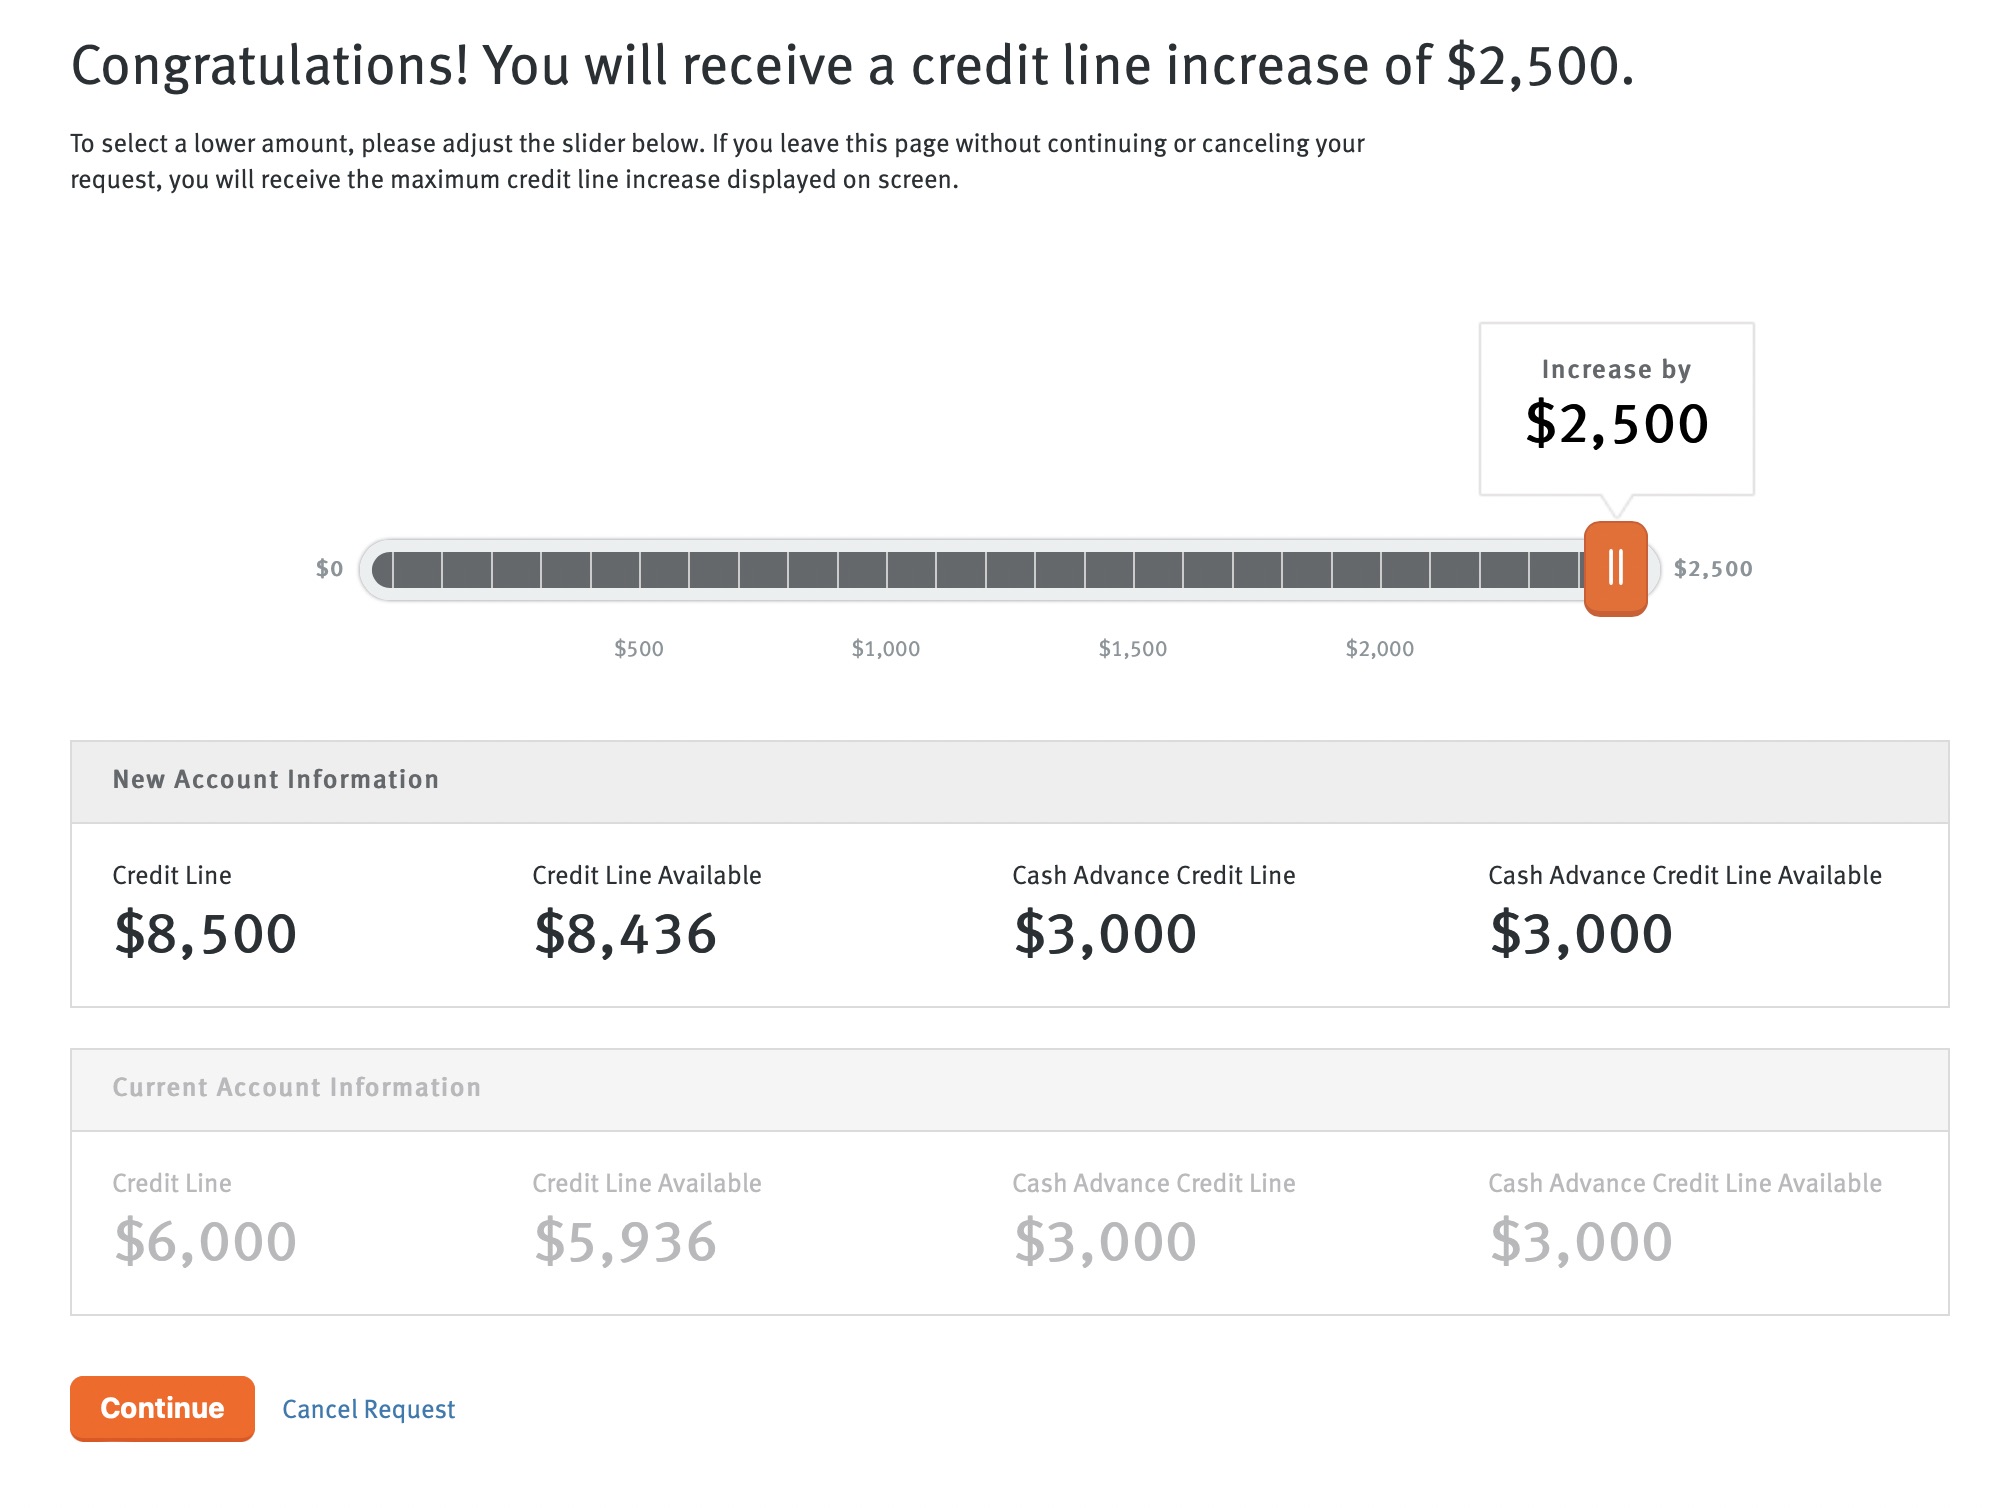This screenshot has height=1508, width=2006.
Task: Select the Credit Line Available value $8,436
Action: click(x=625, y=932)
